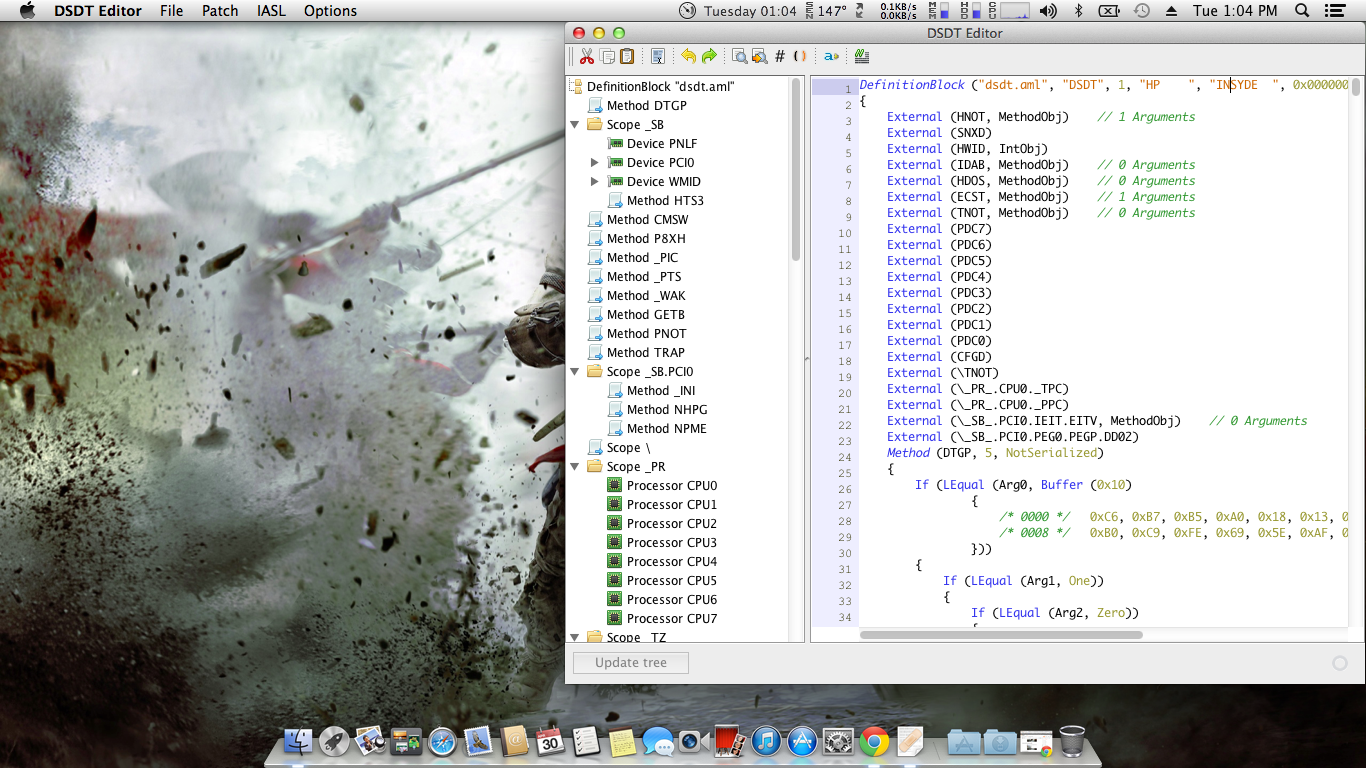Select Scope \ in the tree
The image size is (1366, 768).
[628, 447]
